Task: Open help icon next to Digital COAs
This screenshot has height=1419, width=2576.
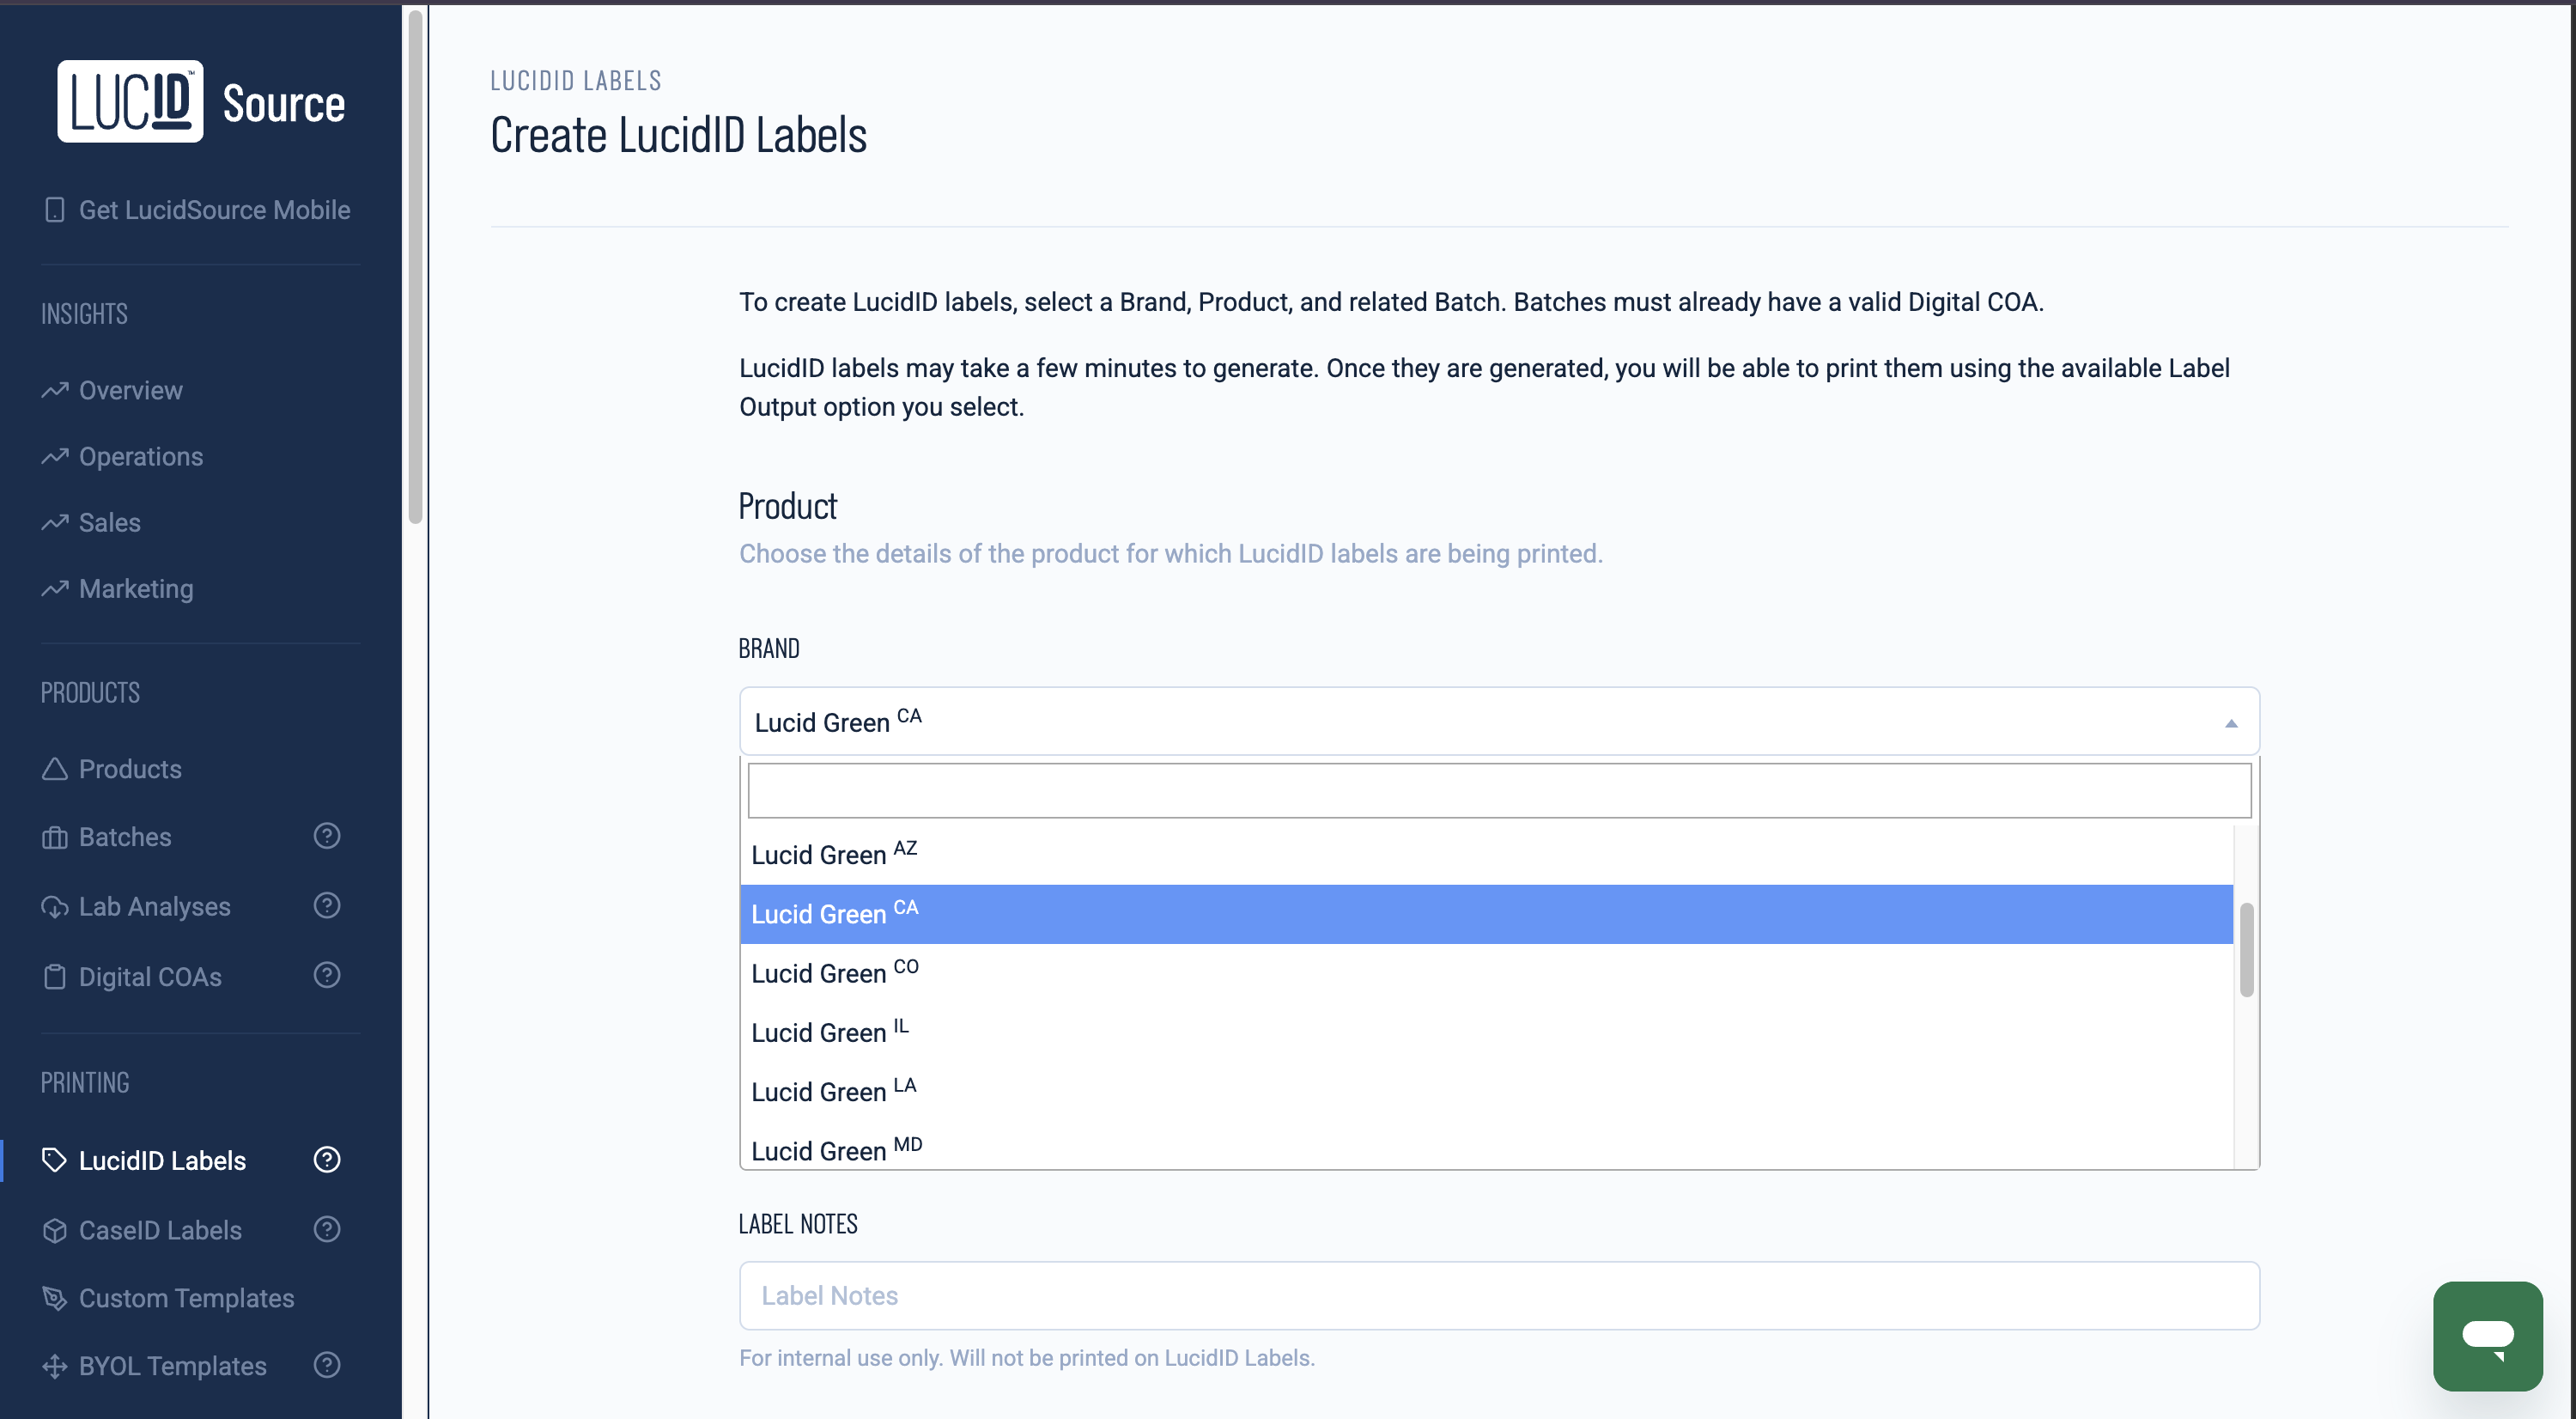Action: pyautogui.click(x=327, y=975)
